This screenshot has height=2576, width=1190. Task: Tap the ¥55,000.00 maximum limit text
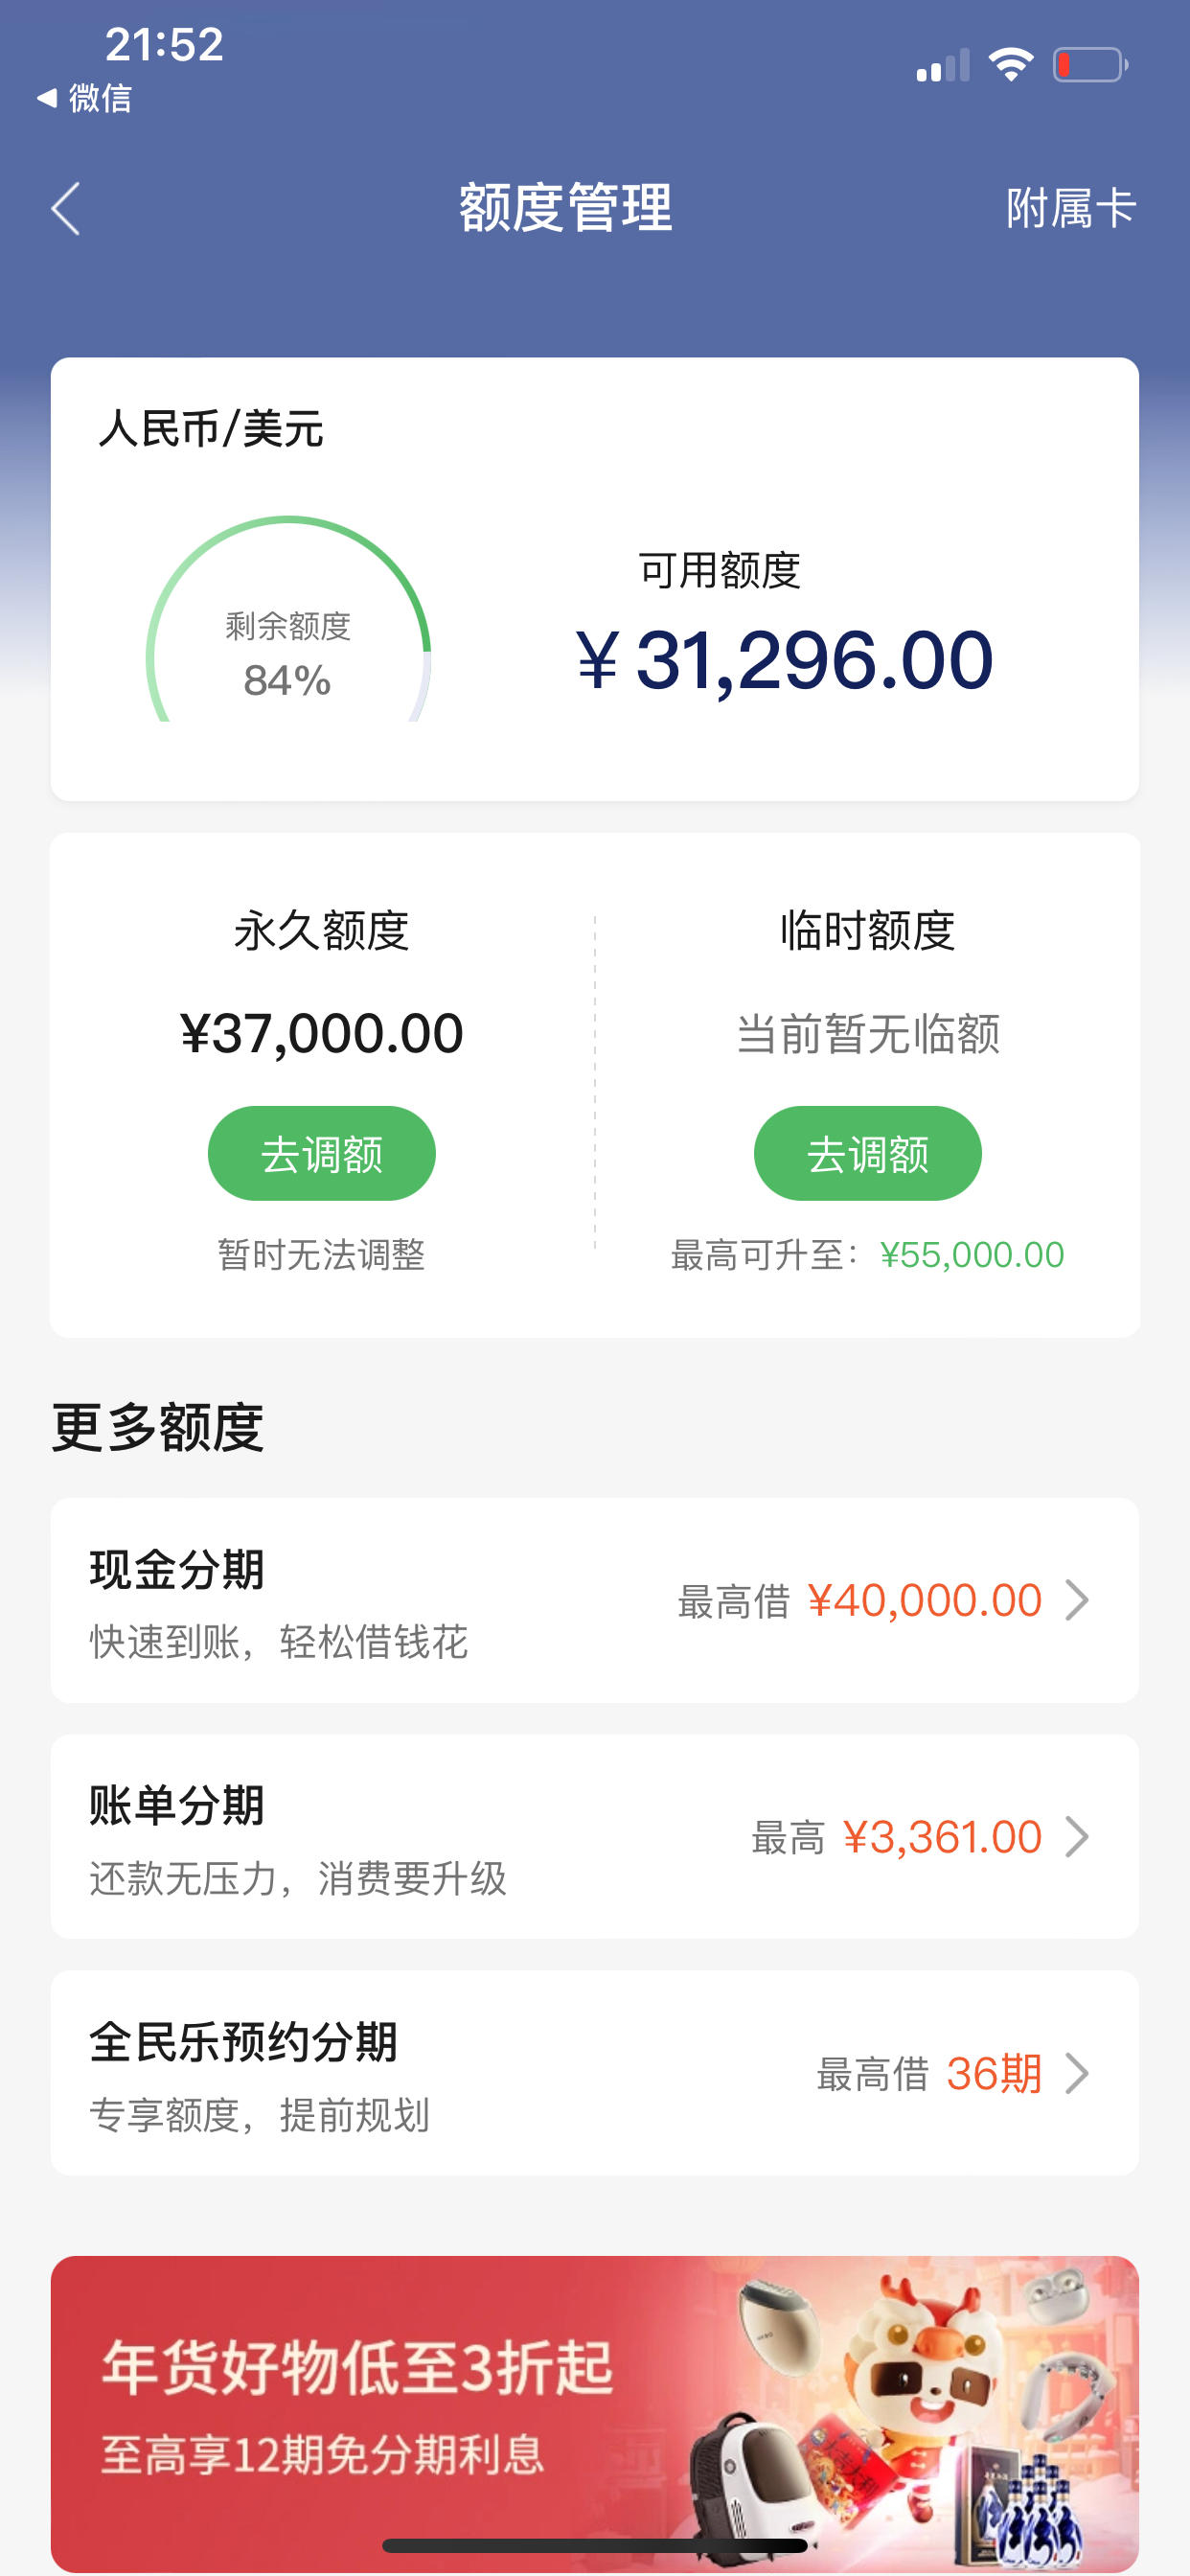point(972,1254)
